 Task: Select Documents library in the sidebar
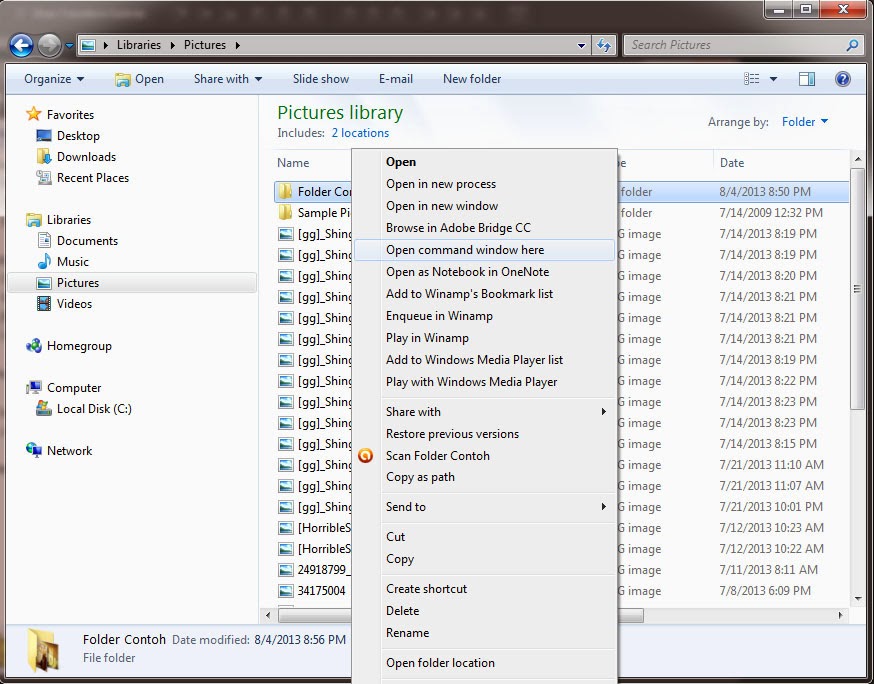coord(87,241)
